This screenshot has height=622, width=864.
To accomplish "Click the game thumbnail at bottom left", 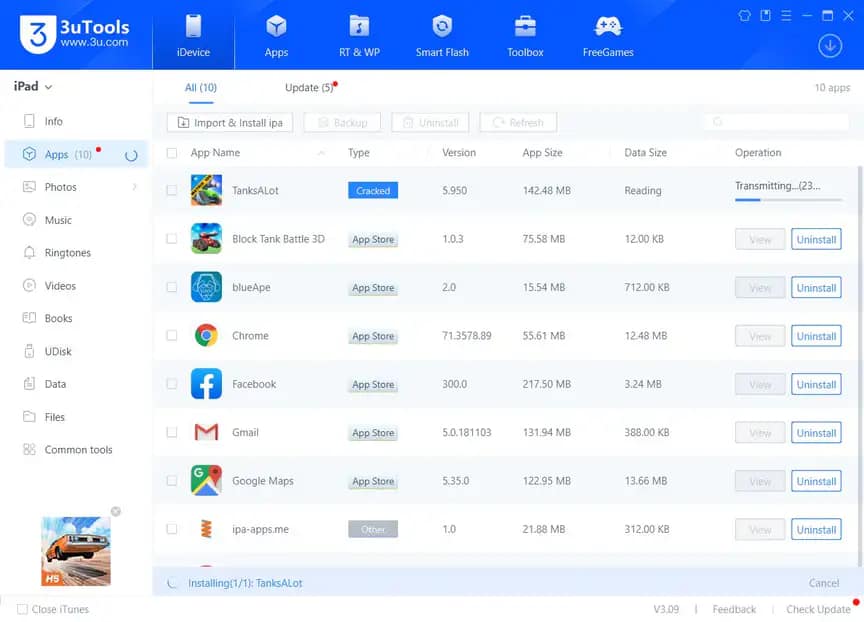I will tap(75, 551).
